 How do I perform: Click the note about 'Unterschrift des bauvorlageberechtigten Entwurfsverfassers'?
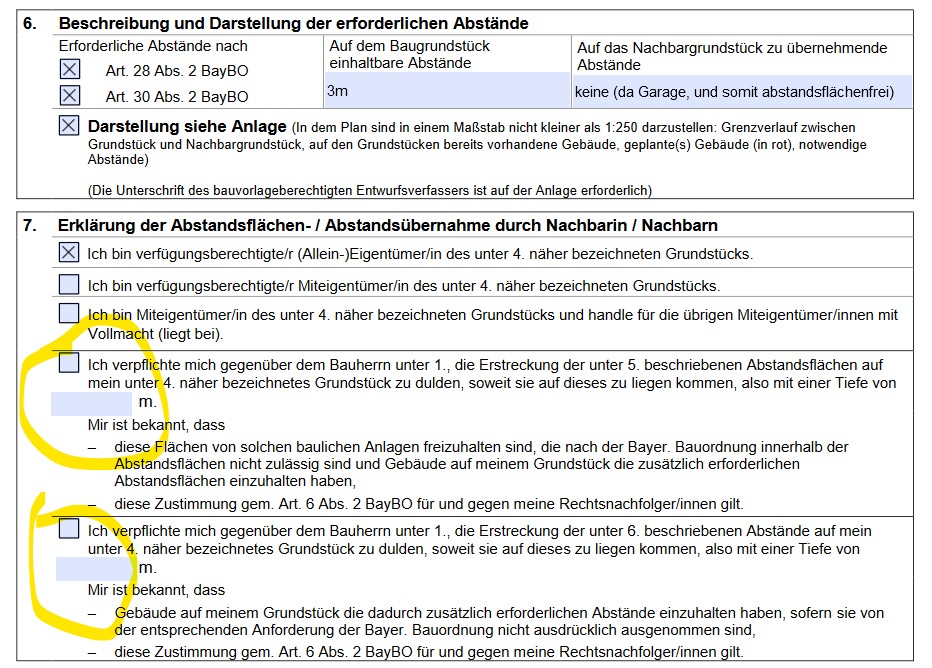click(x=370, y=190)
